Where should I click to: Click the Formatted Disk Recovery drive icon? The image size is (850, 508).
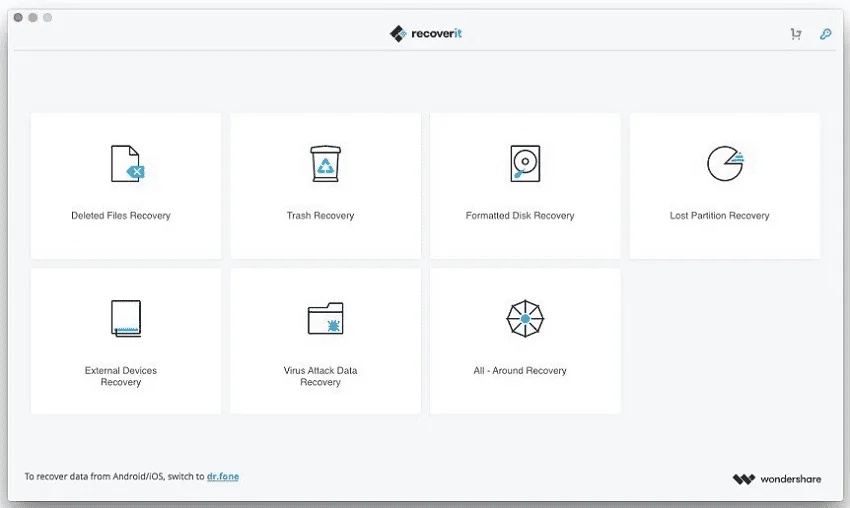point(525,163)
